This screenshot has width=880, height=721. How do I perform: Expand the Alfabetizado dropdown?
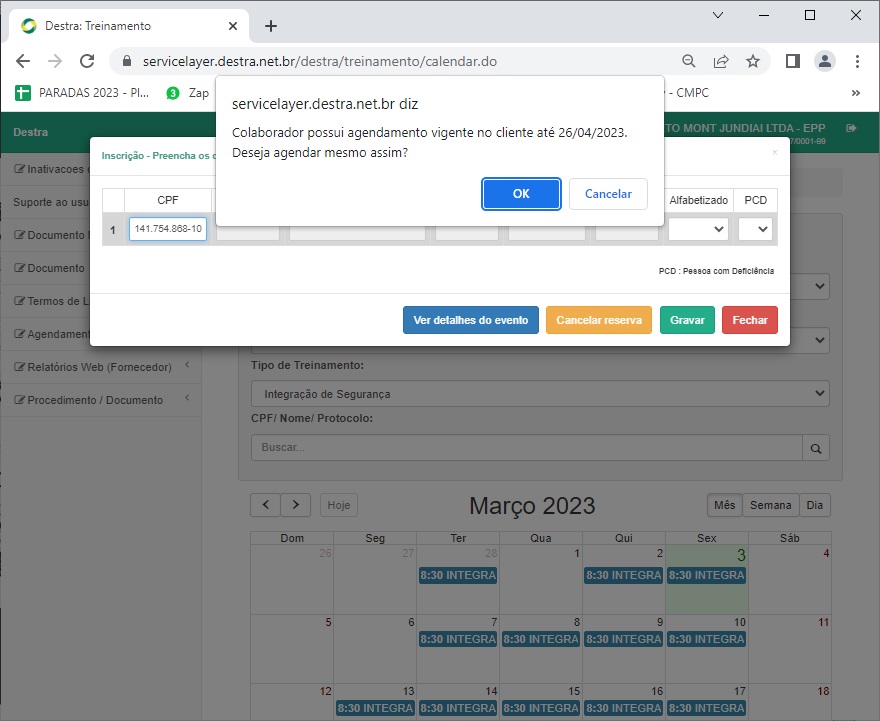699,229
